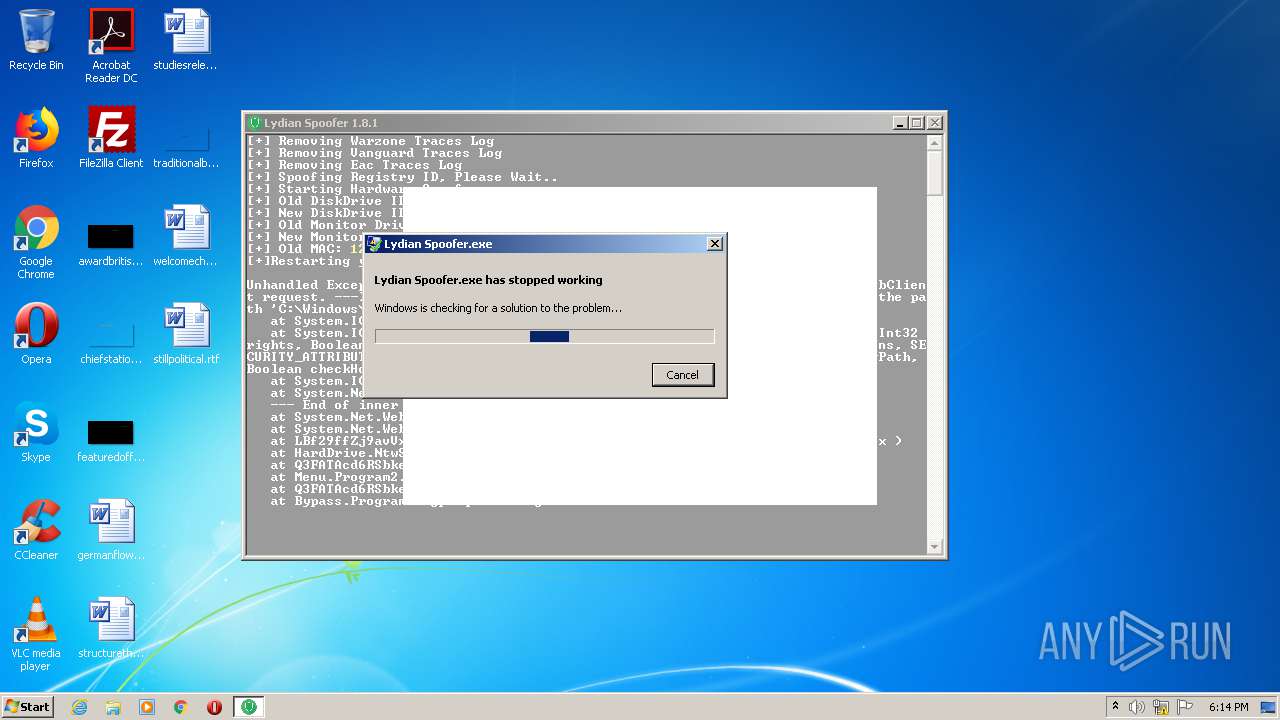The image size is (1280, 720).
Task: Open the media player taskbar icon
Action: [x=147, y=707]
